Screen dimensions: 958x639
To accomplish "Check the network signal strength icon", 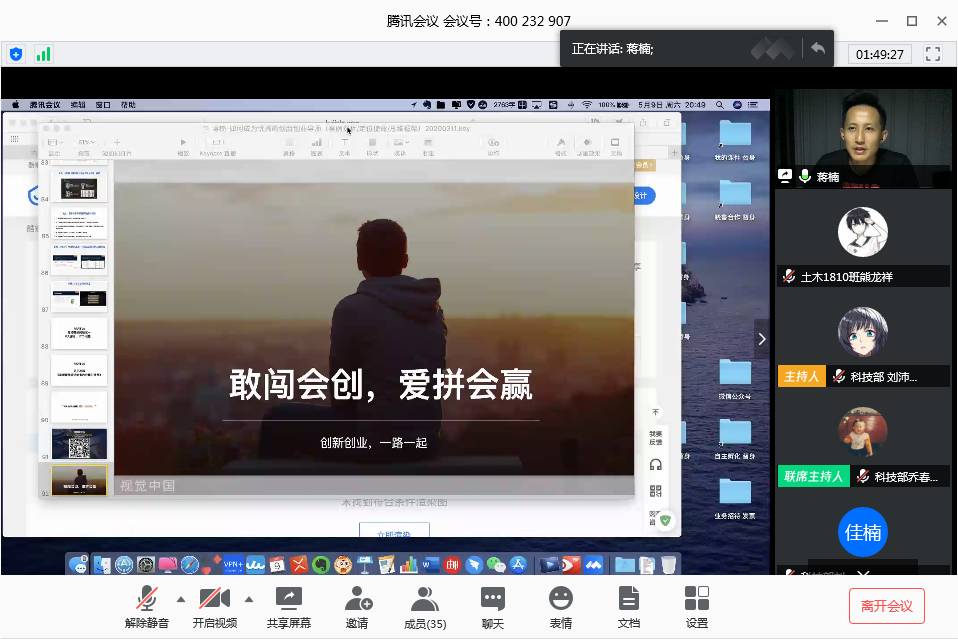I will point(43,54).
